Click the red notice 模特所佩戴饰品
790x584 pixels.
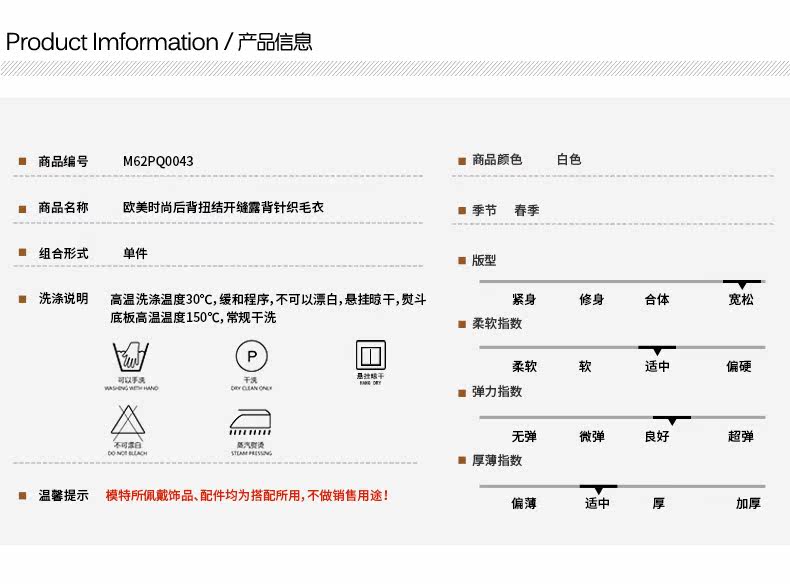(247, 496)
